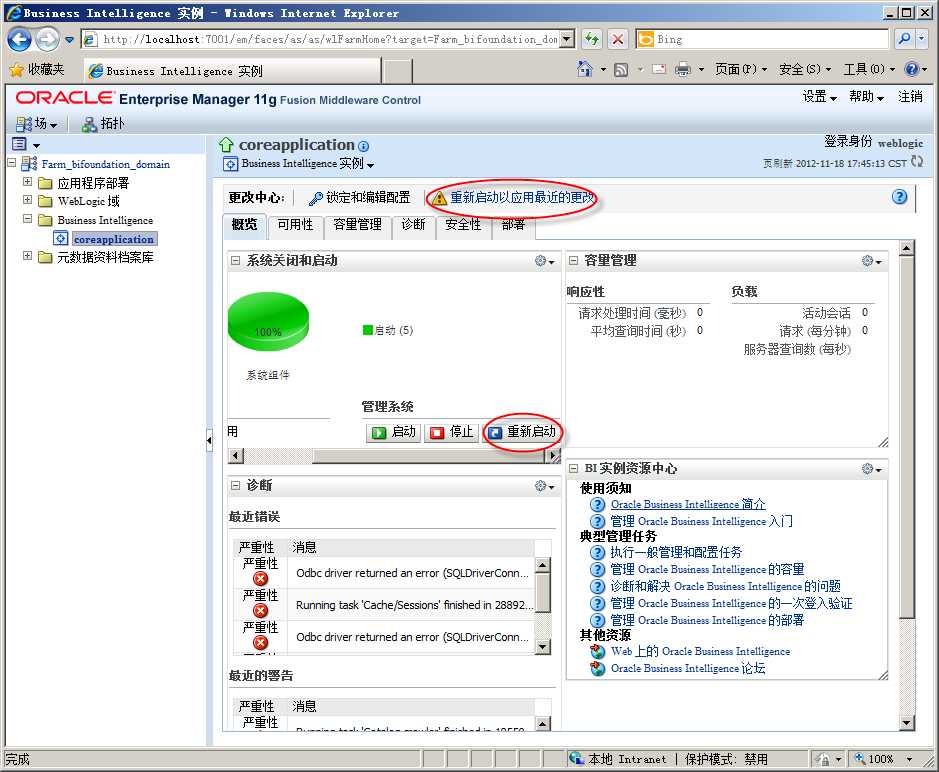Switch to the 容量管理 tab
939x772 pixels.
[x=358, y=225]
